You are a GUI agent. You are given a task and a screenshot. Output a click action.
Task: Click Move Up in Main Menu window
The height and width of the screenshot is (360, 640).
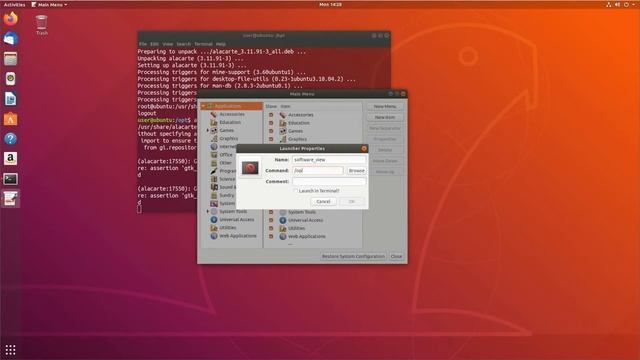point(385,172)
